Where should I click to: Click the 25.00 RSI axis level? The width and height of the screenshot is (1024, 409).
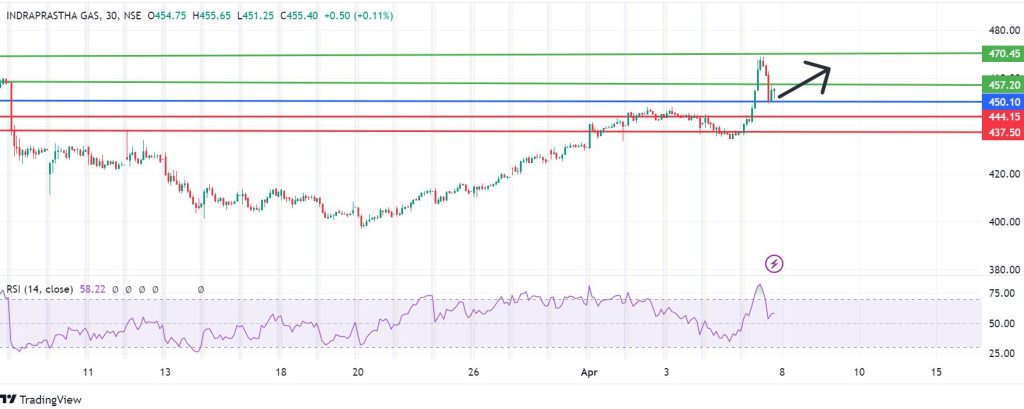[1003, 353]
